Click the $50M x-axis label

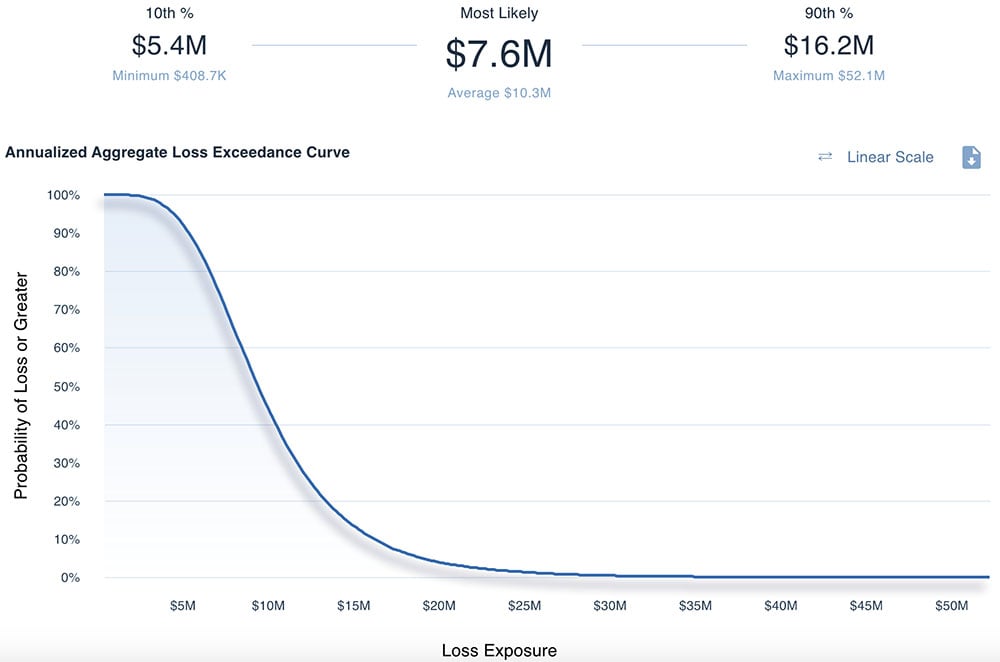pyautogui.click(x=952, y=606)
